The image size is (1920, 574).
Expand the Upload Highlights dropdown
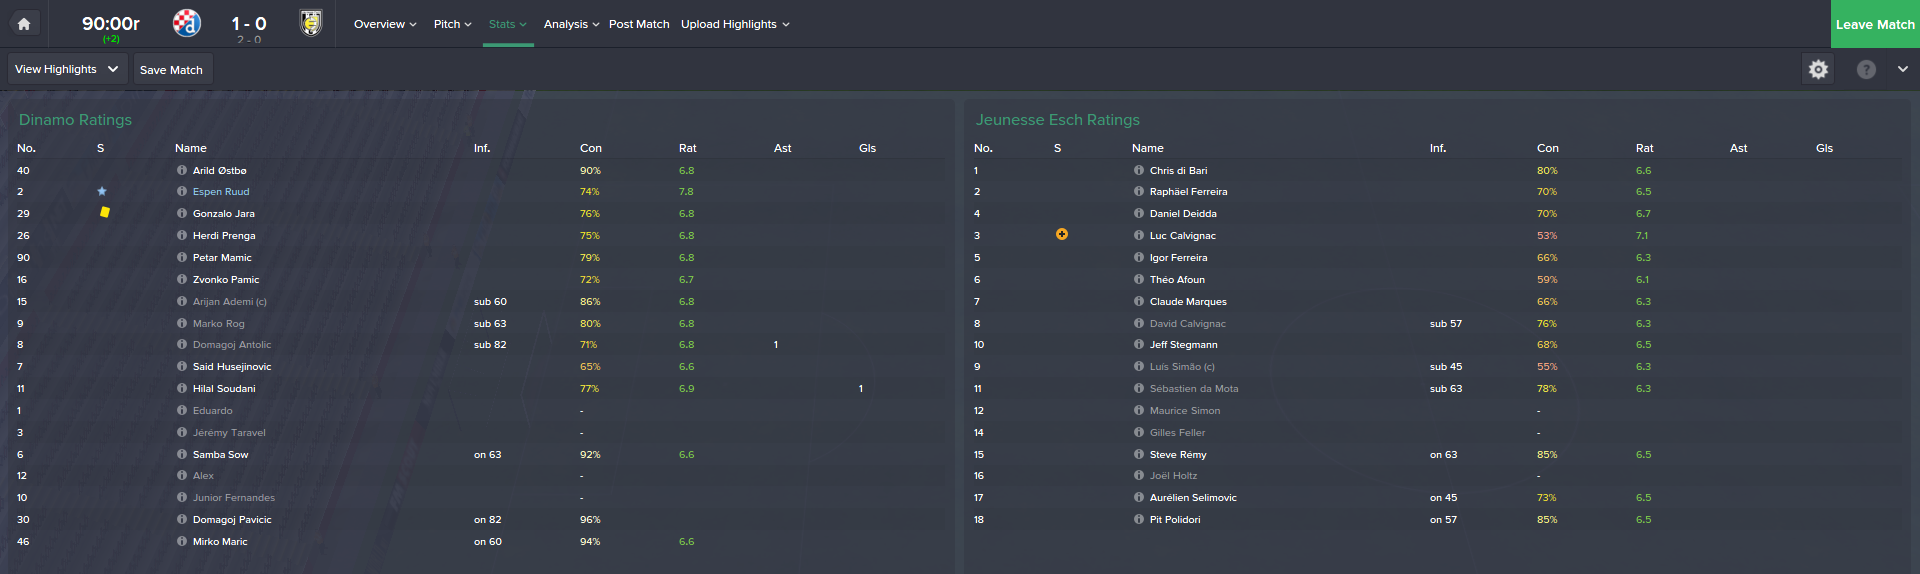(735, 24)
